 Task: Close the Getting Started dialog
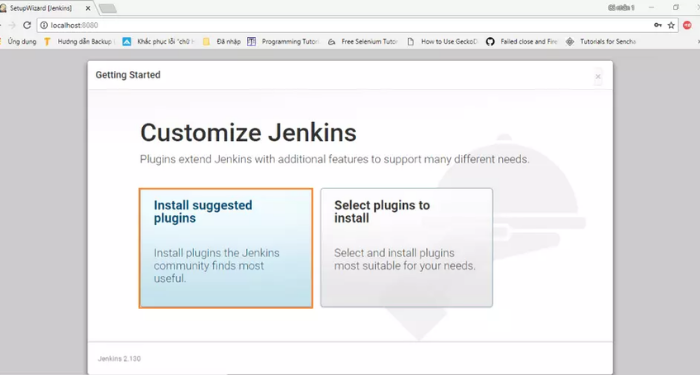pyautogui.click(x=598, y=76)
